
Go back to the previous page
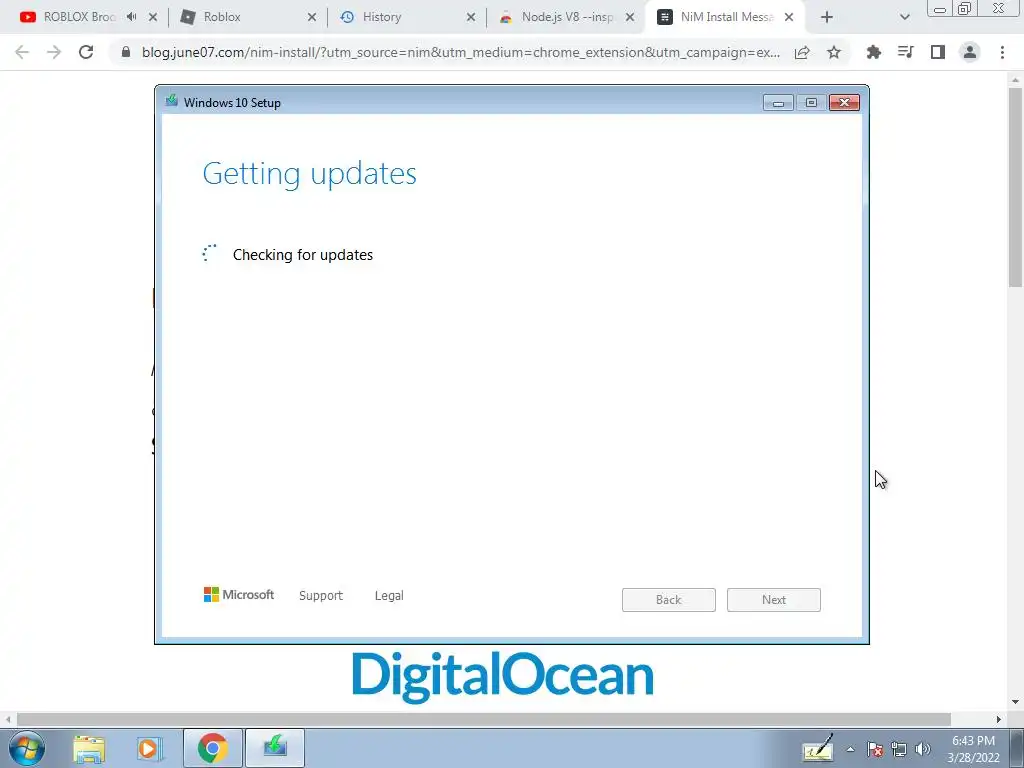[x=22, y=52]
